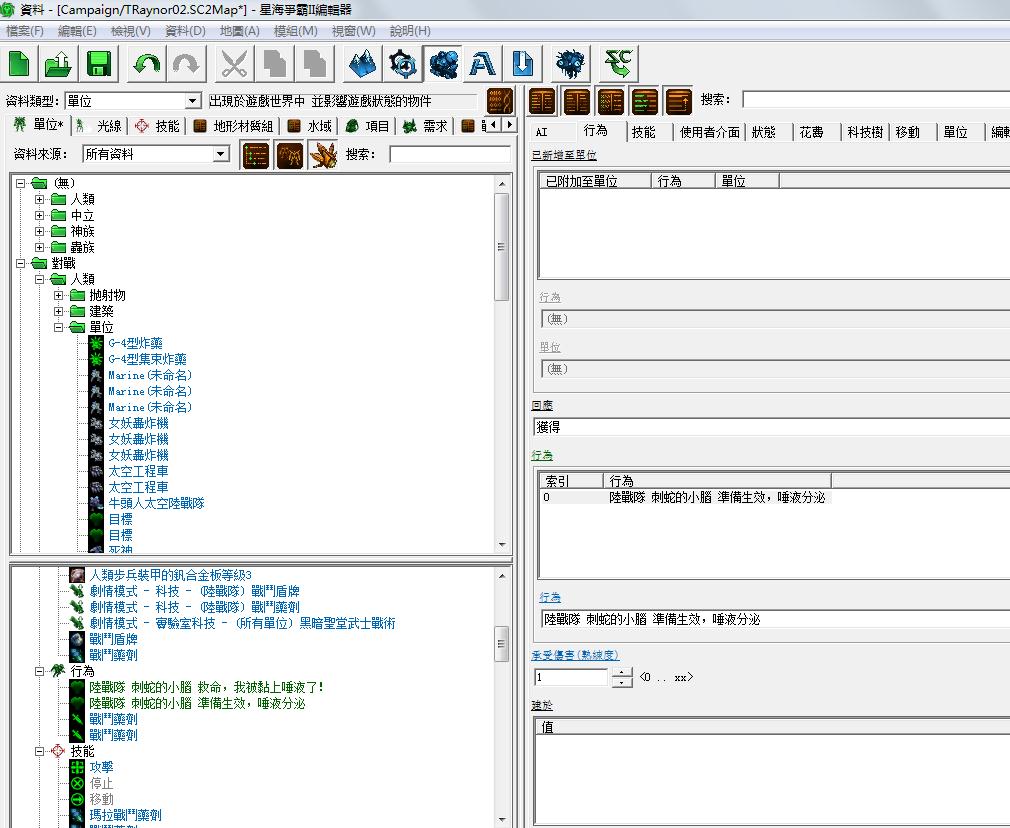Switch to the 技能 tab in right panel

coord(644,132)
